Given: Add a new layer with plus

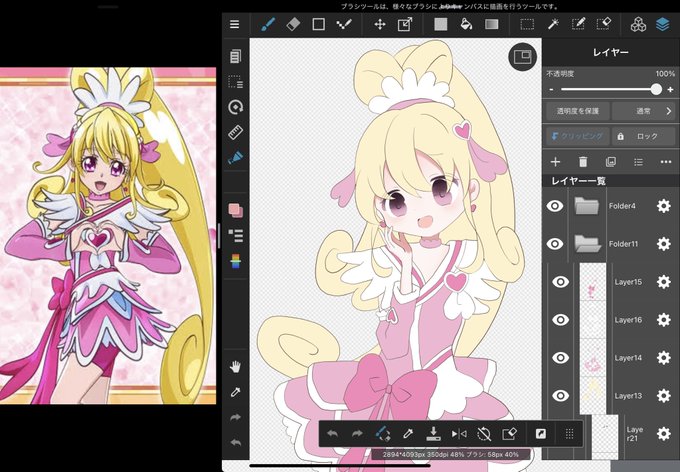Looking at the screenshot, I should pyautogui.click(x=555, y=162).
